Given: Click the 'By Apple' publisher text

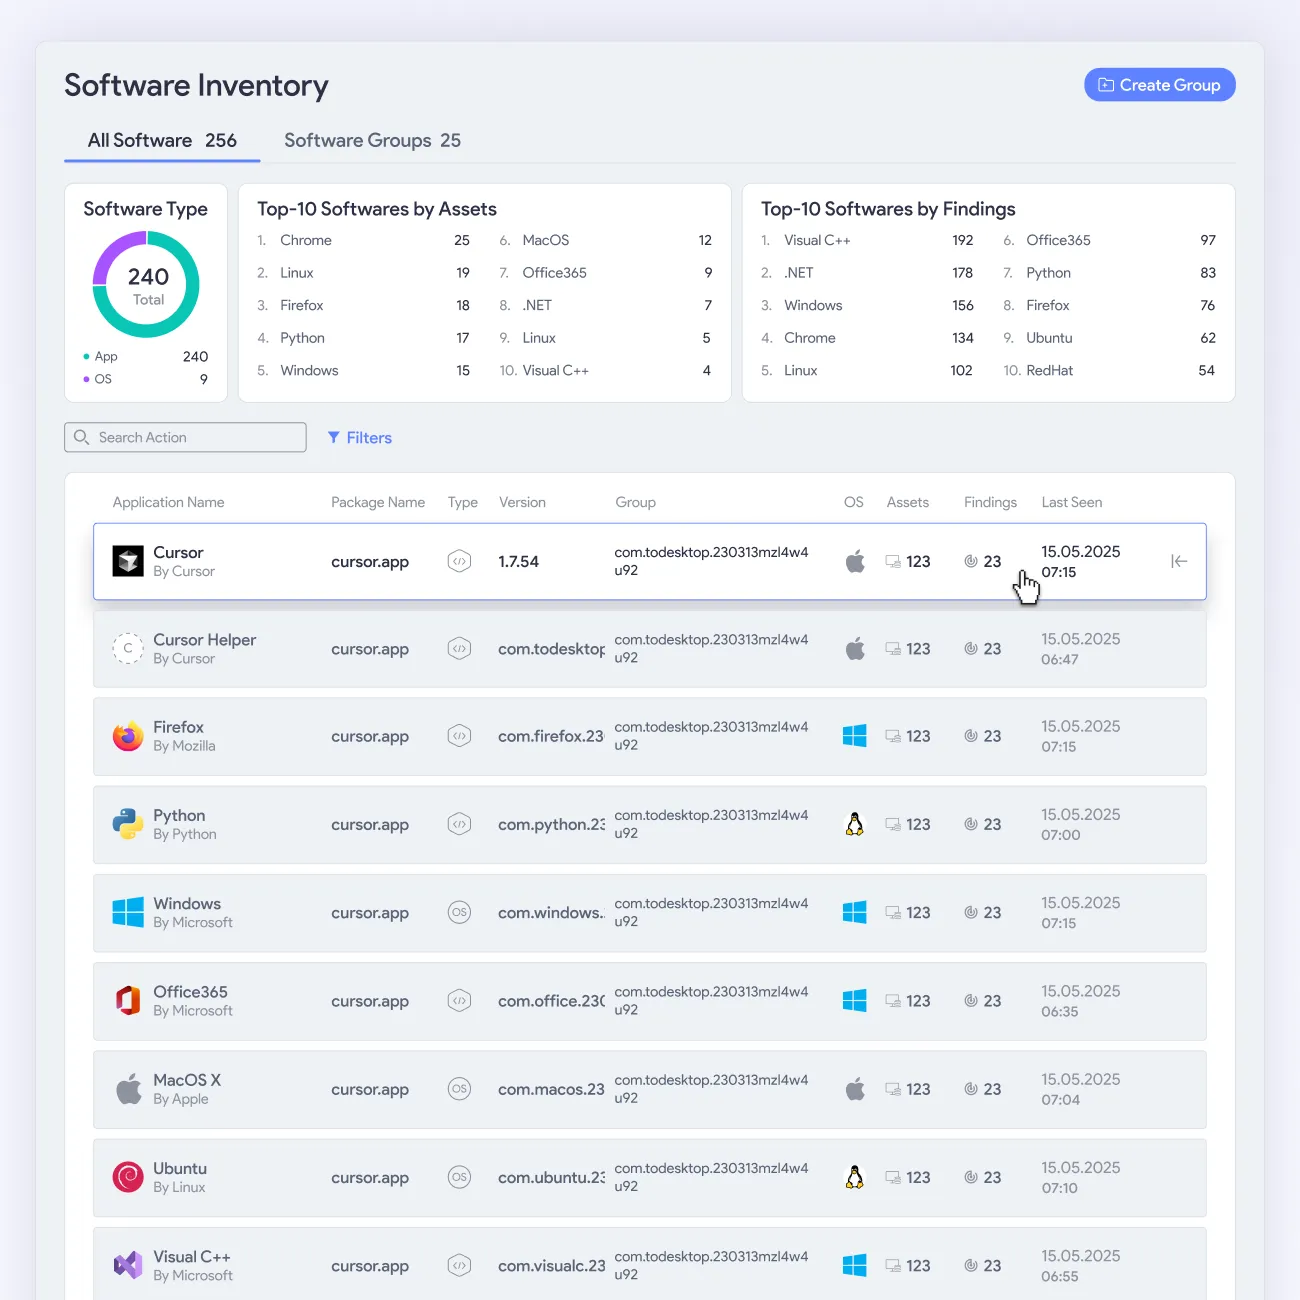Looking at the screenshot, I should [x=181, y=1099].
